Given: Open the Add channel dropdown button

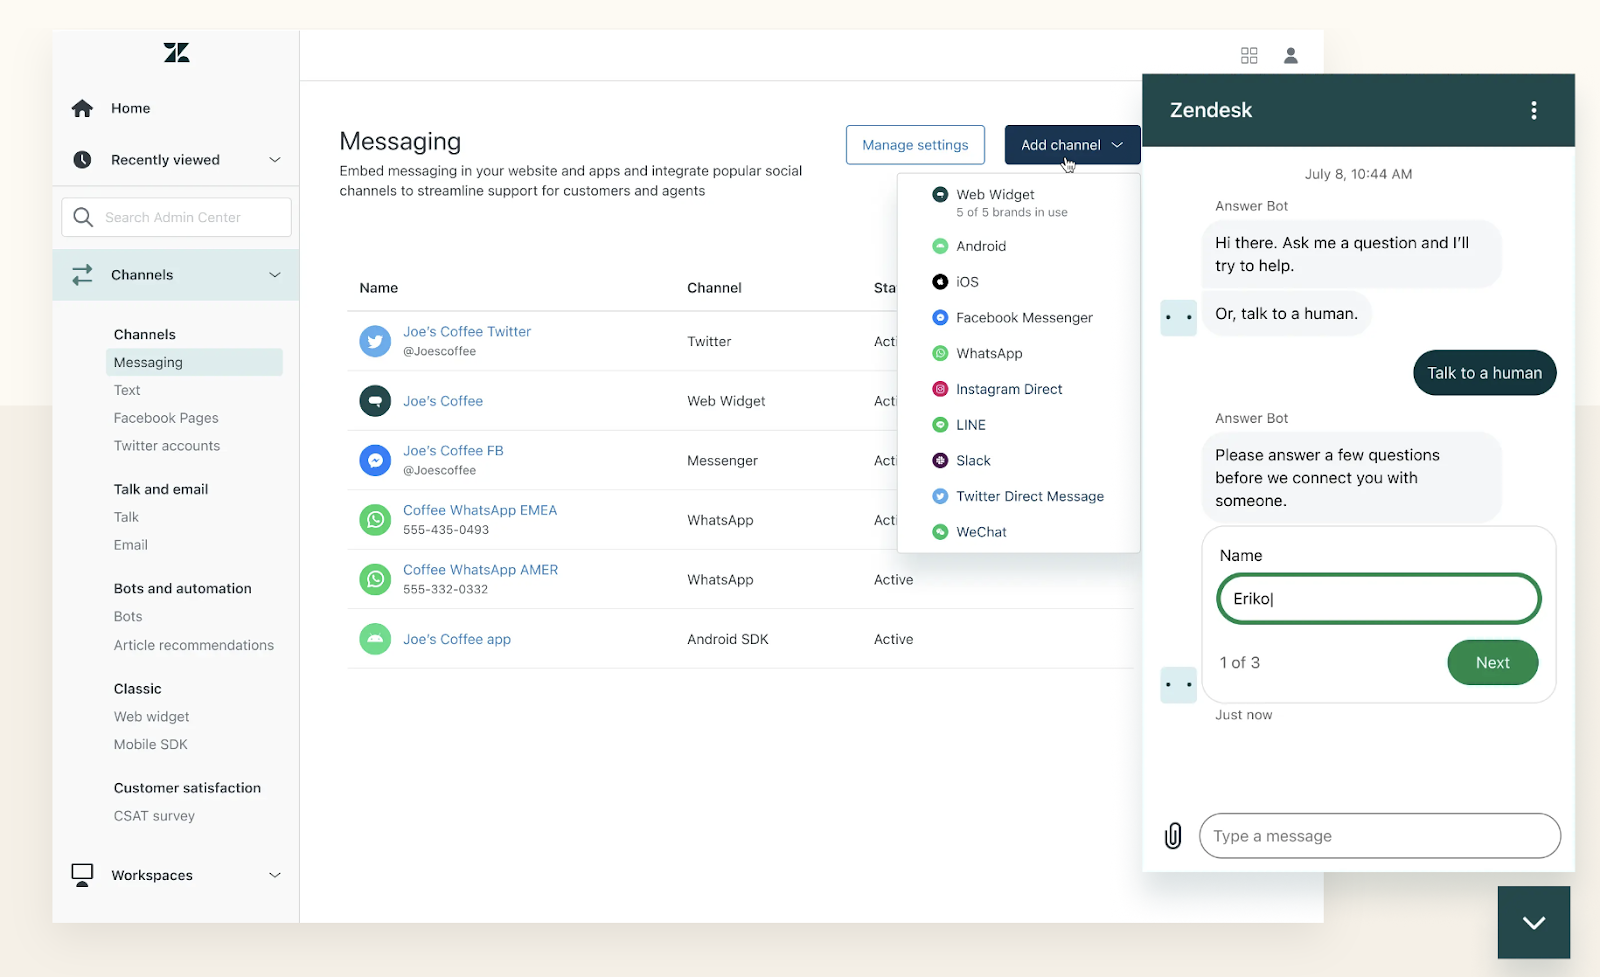Looking at the screenshot, I should (x=1072, y=145).
